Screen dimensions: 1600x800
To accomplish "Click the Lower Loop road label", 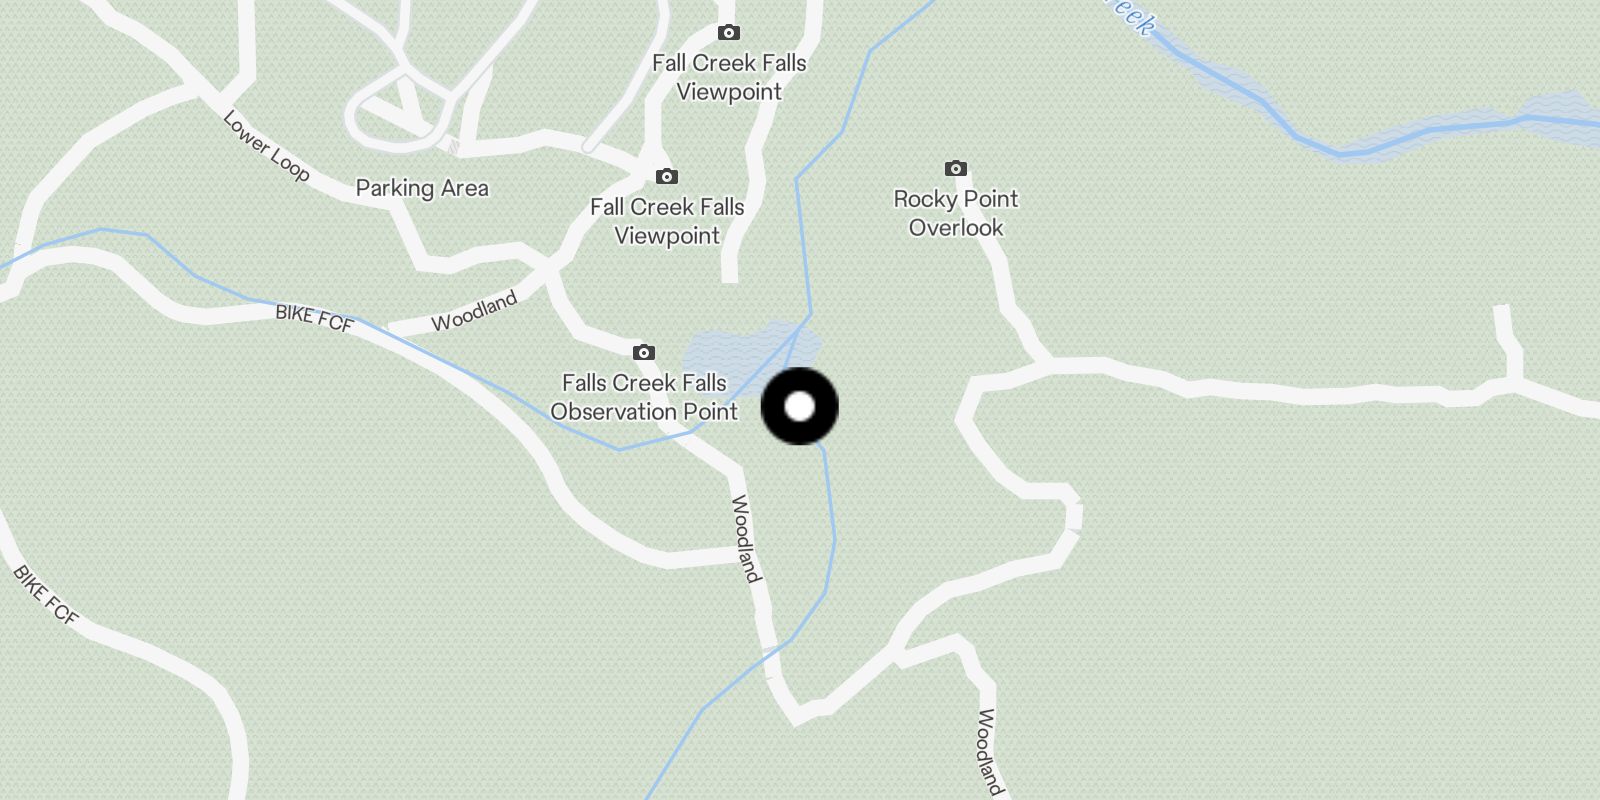I will (265, 146).
